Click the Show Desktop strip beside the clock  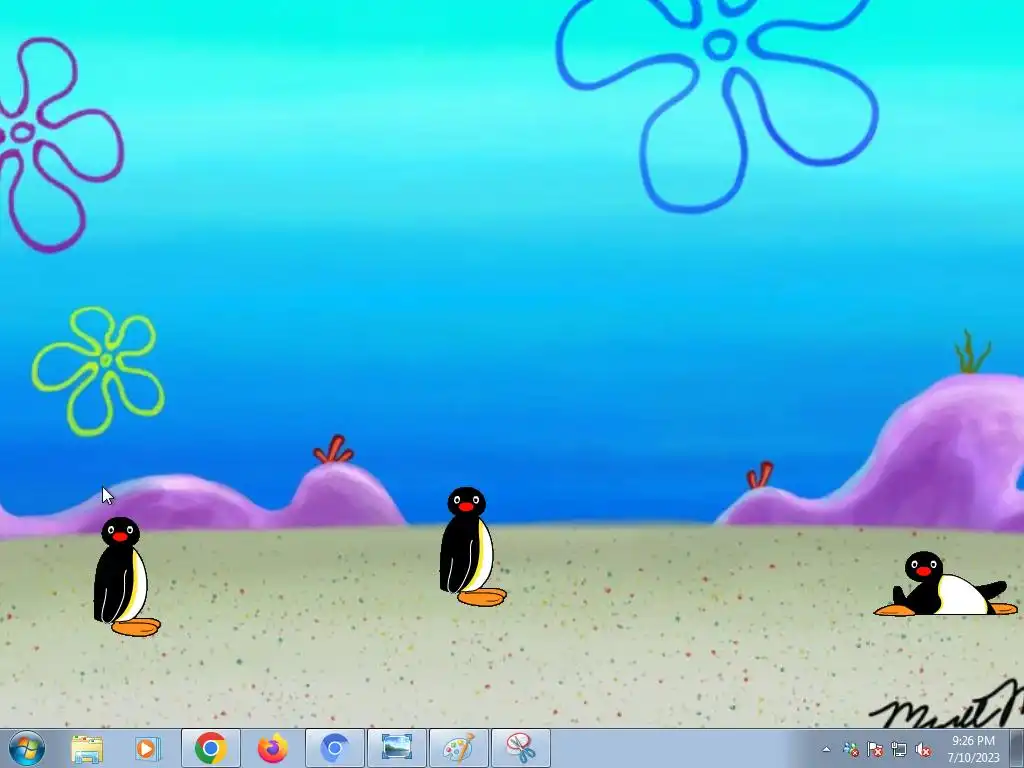coord(1016,749)
